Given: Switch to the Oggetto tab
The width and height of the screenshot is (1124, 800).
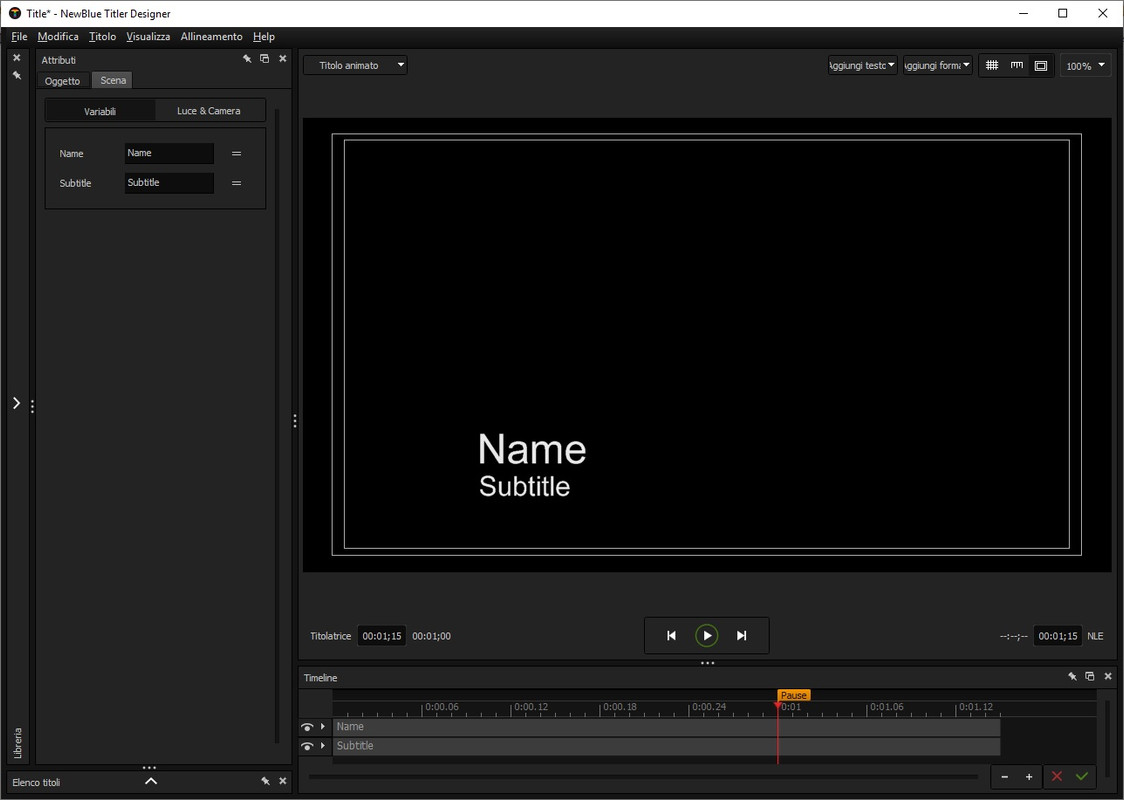Looking at the screenshot, I should pos(63,81).
